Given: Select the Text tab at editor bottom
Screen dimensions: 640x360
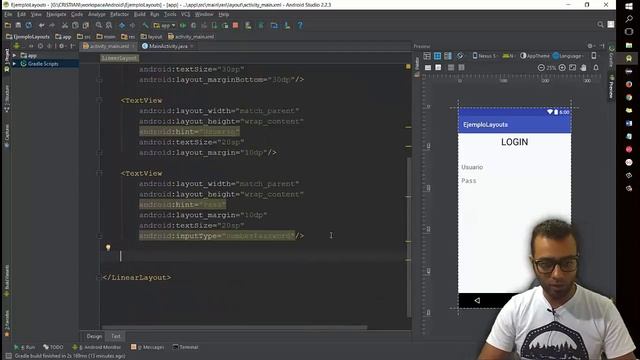Looking at the screenshot, I should click(116, 336).
